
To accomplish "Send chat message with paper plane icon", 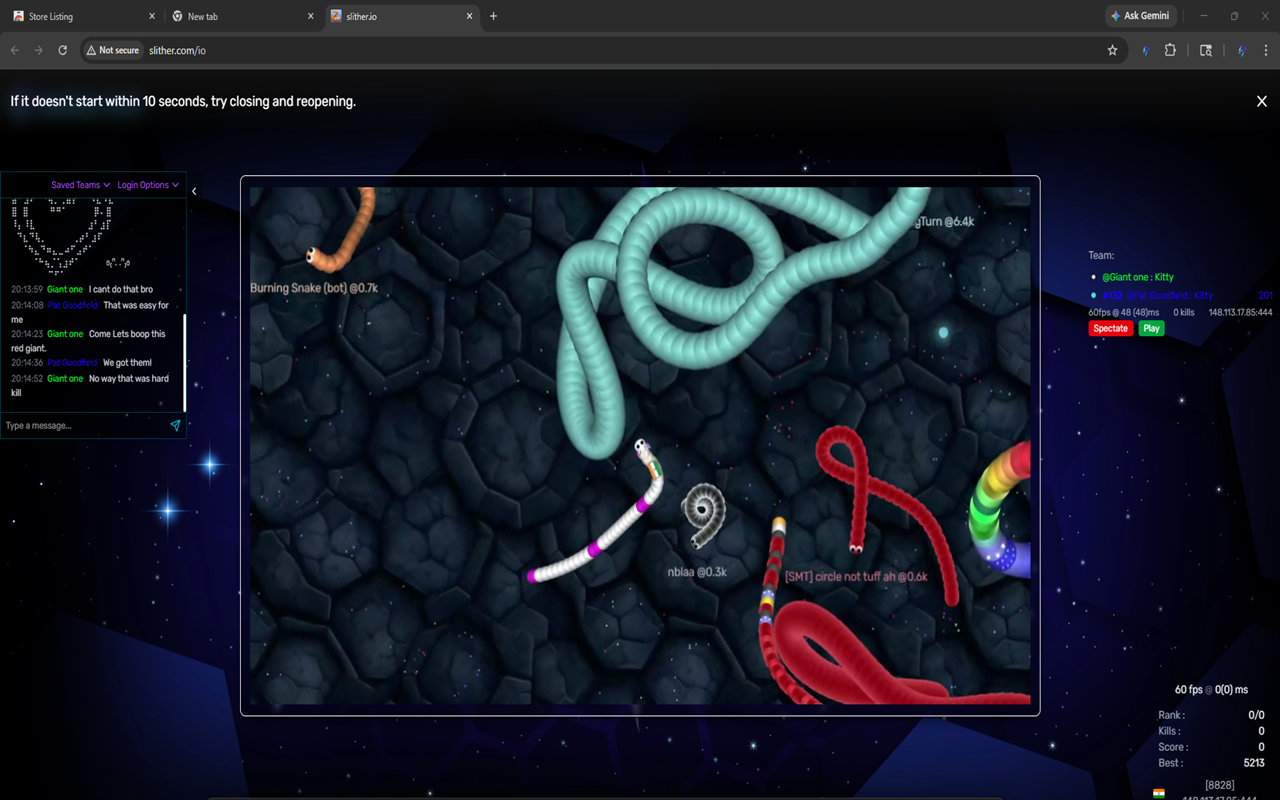I will [x=175, y=425].
